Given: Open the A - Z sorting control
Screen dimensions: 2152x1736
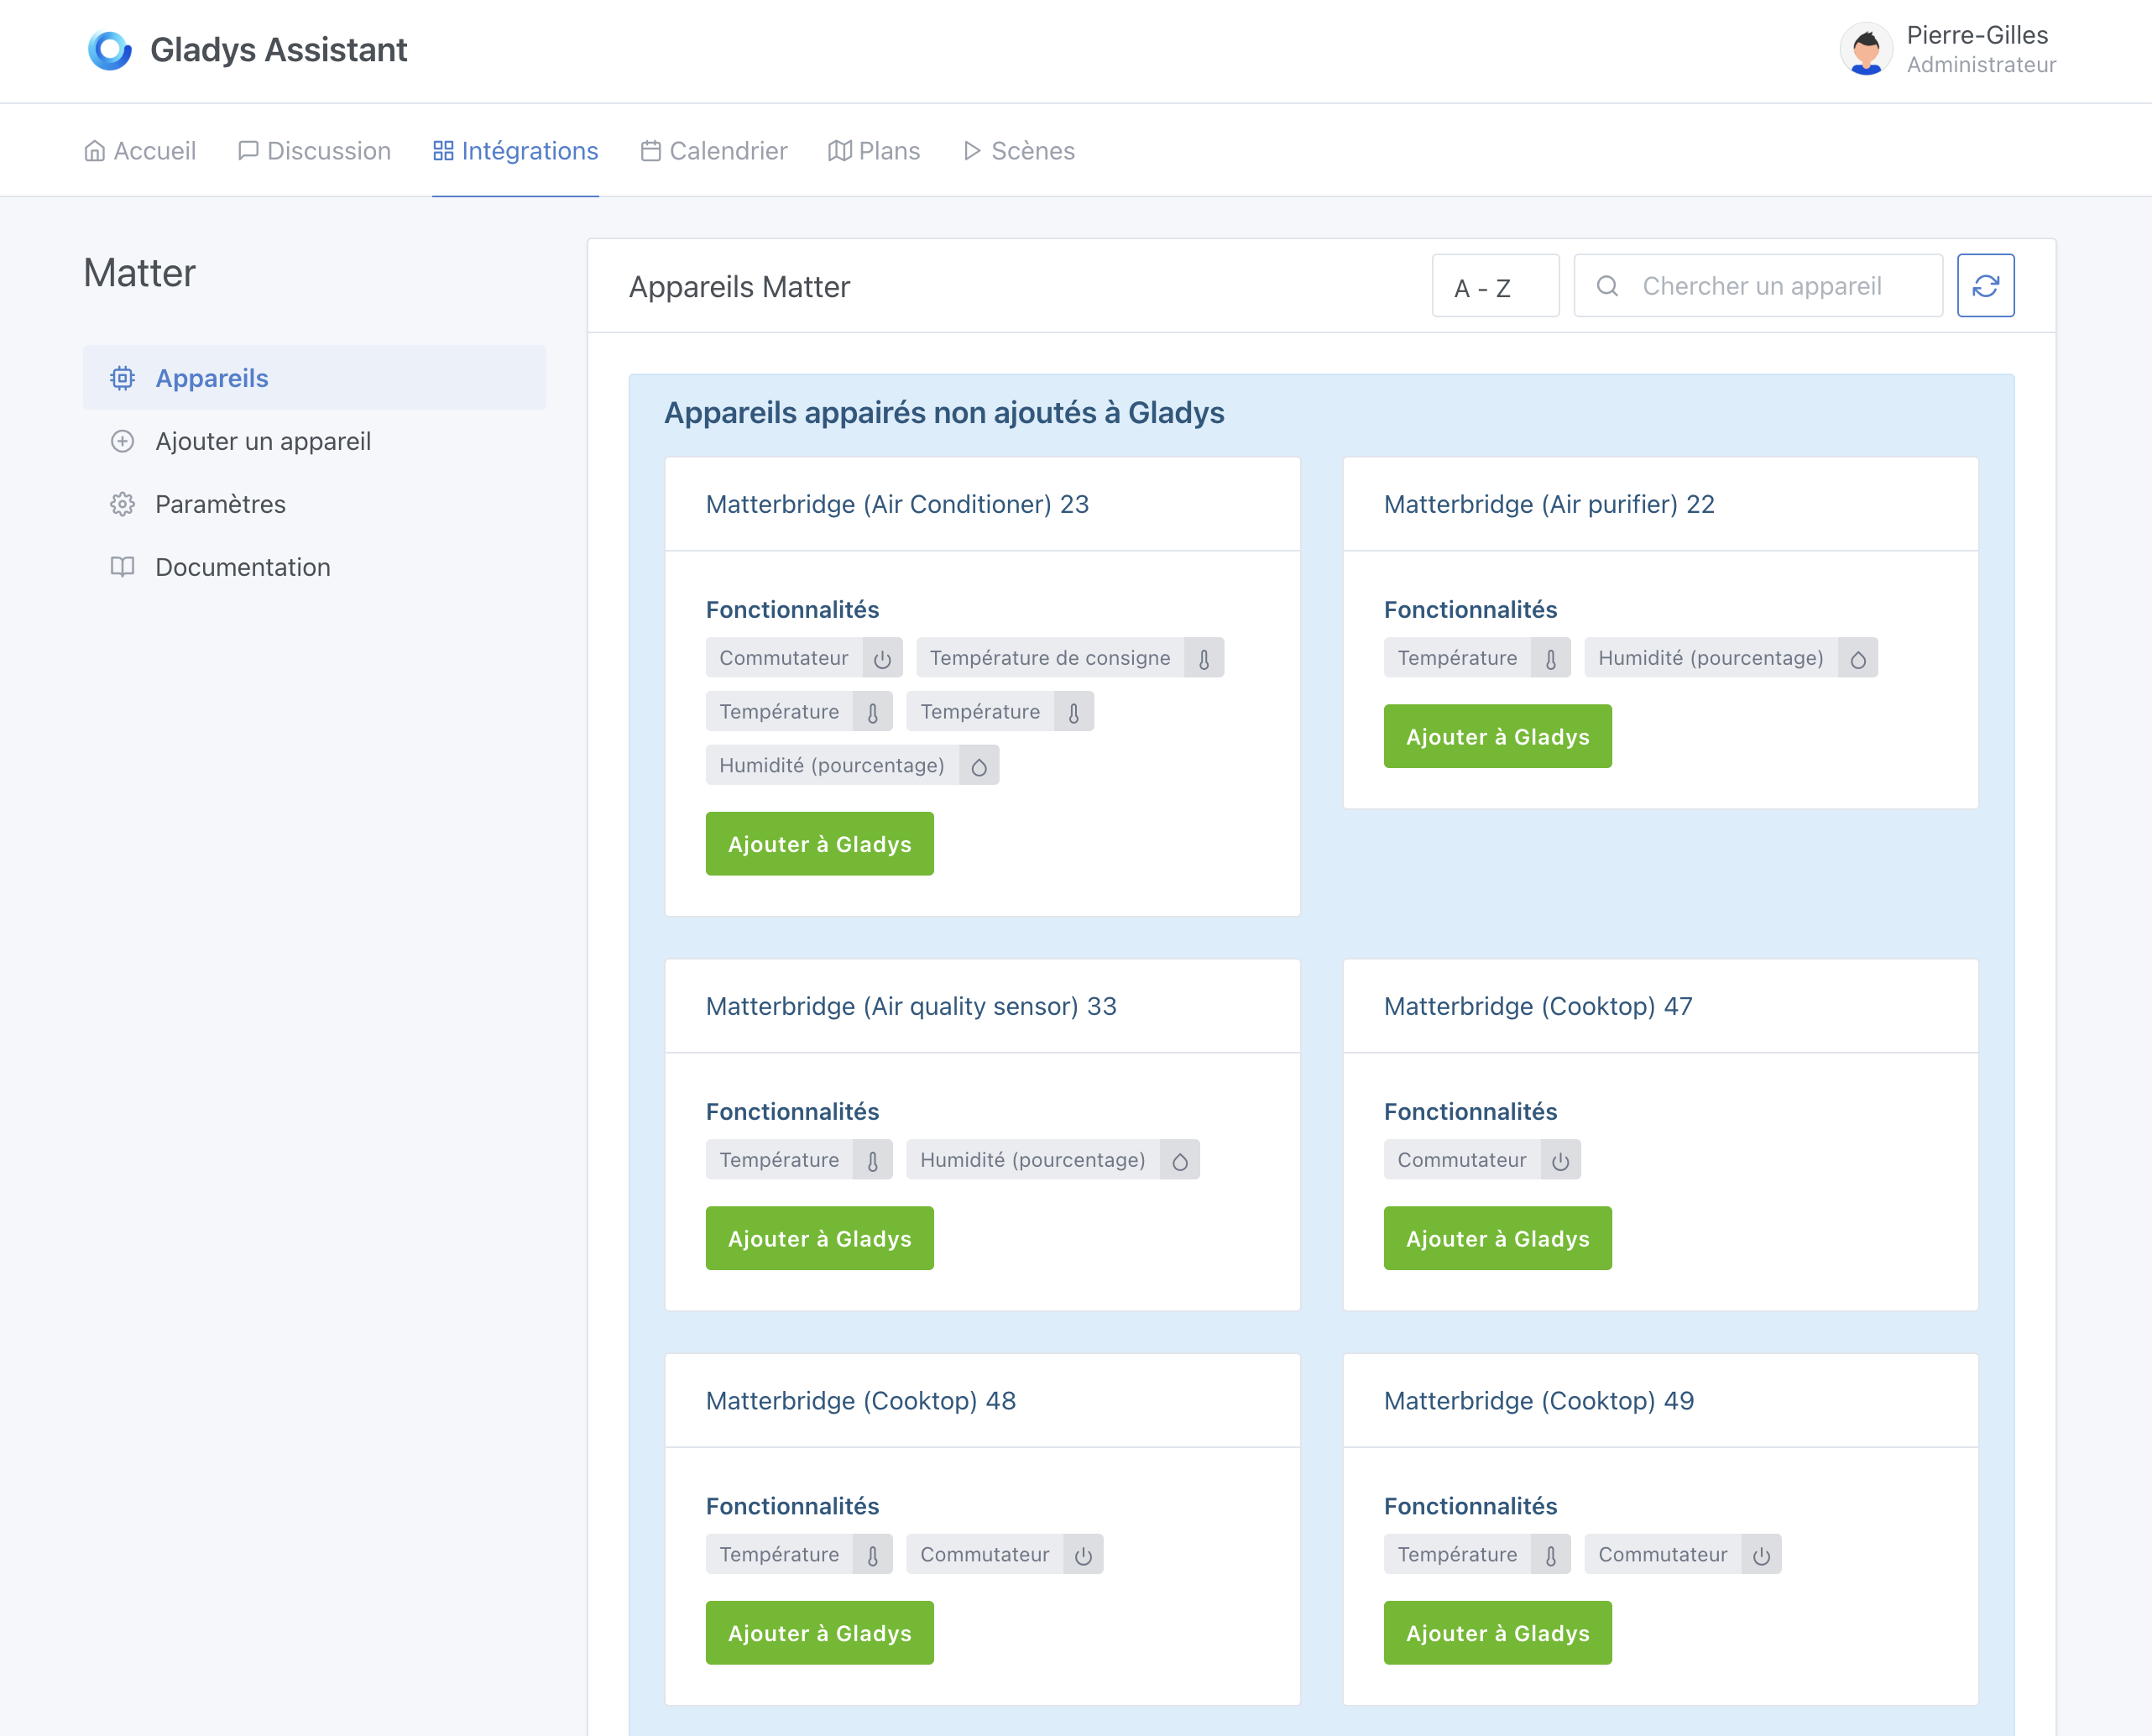Looking at the screenshot, I should click(1495, 285).
